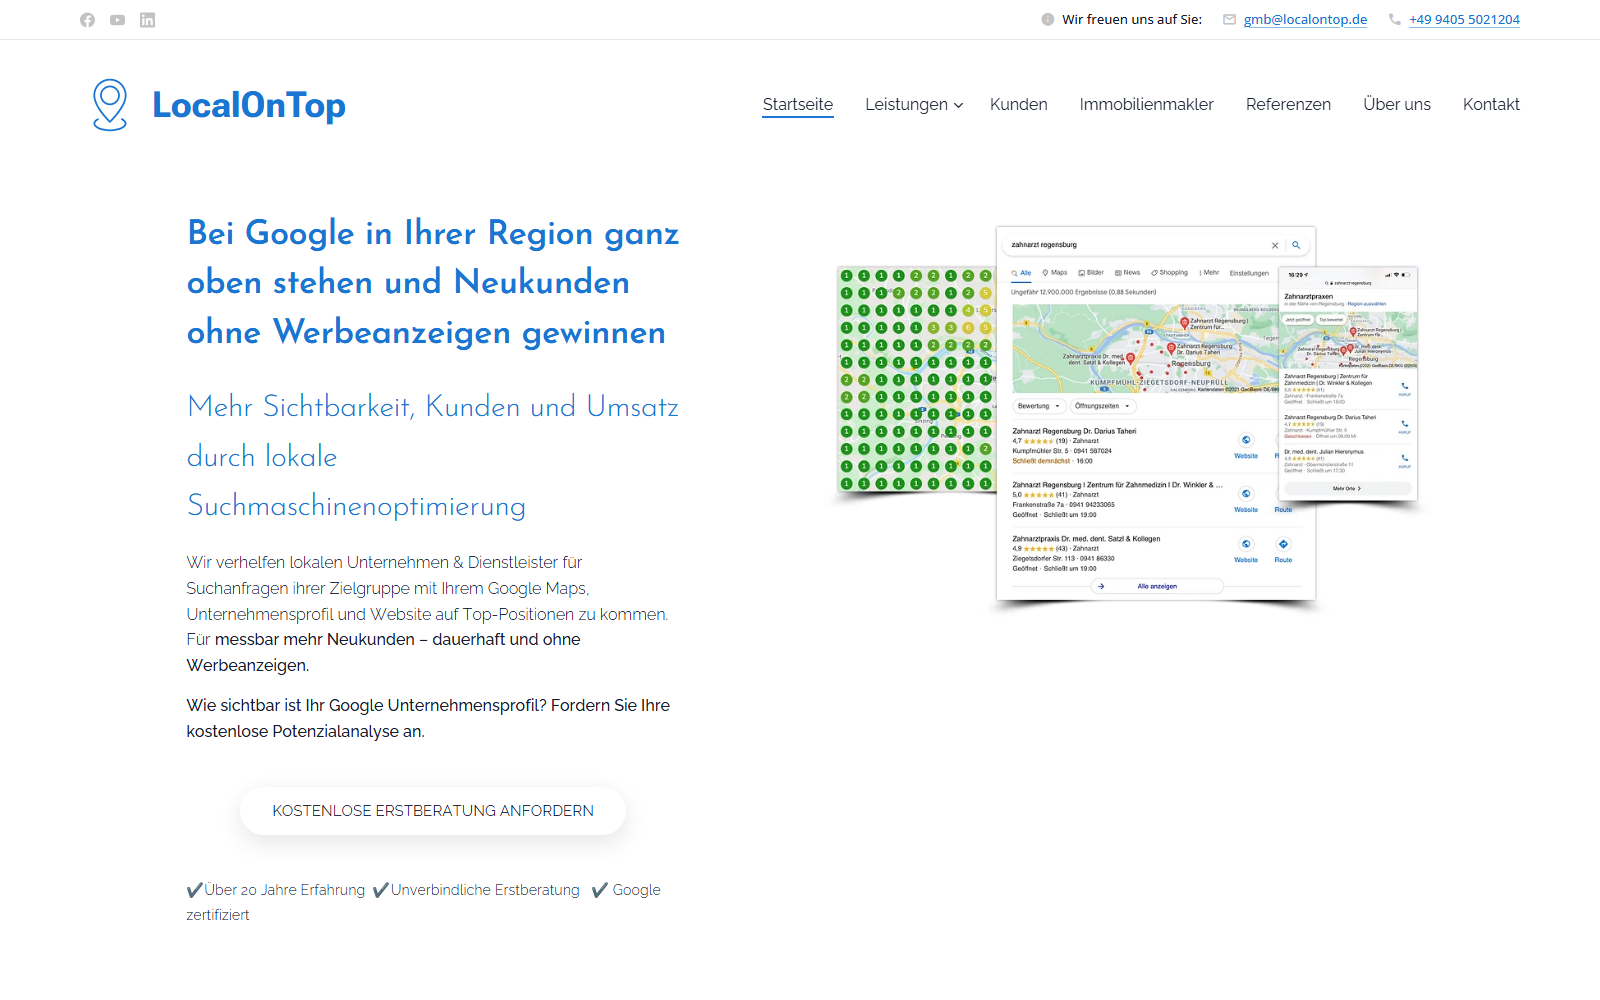Go to Startseite menu item
This screenshot has width=1600, height=1000.
pyautogui.click(x=798, y=104)
